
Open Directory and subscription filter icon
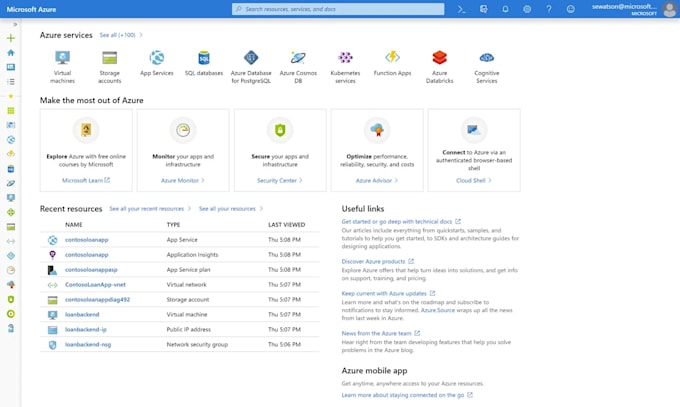tap(484, 9)
